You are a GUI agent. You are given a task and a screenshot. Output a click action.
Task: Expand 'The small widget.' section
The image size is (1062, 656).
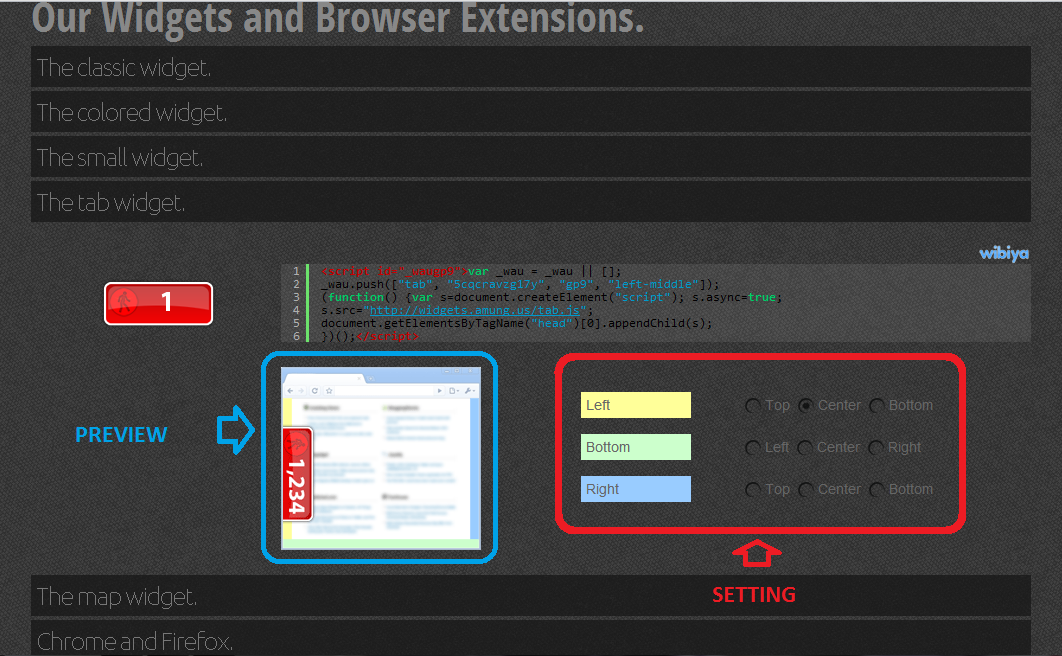pos(530,157)
